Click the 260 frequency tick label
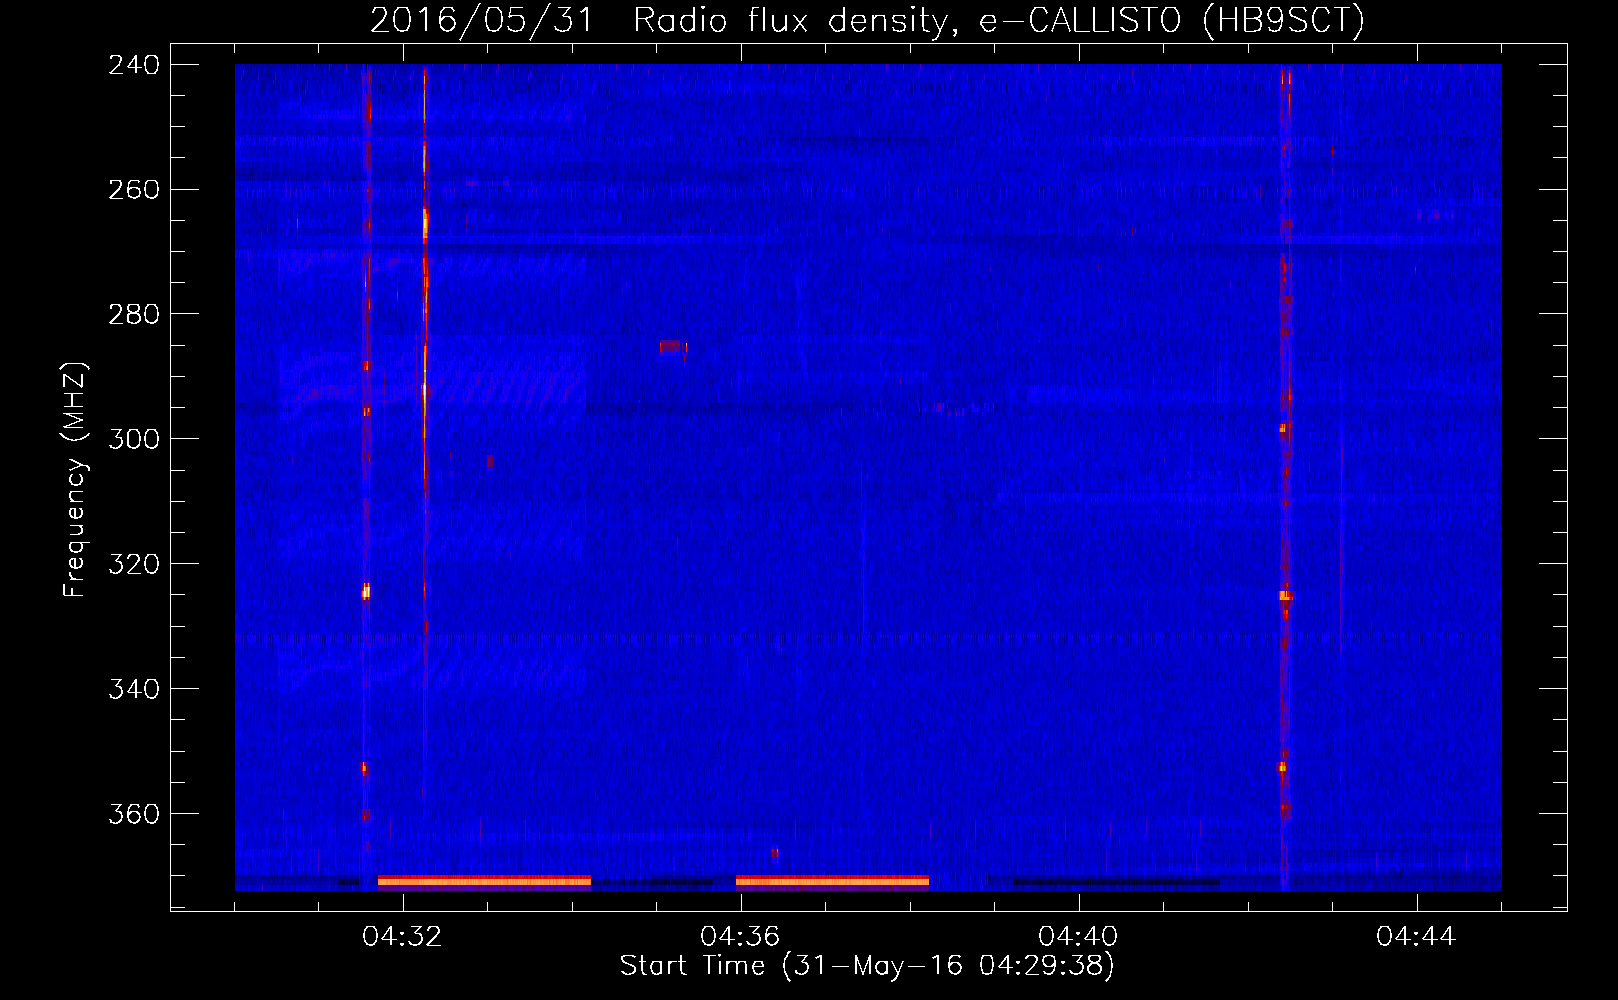 point(134,190)
